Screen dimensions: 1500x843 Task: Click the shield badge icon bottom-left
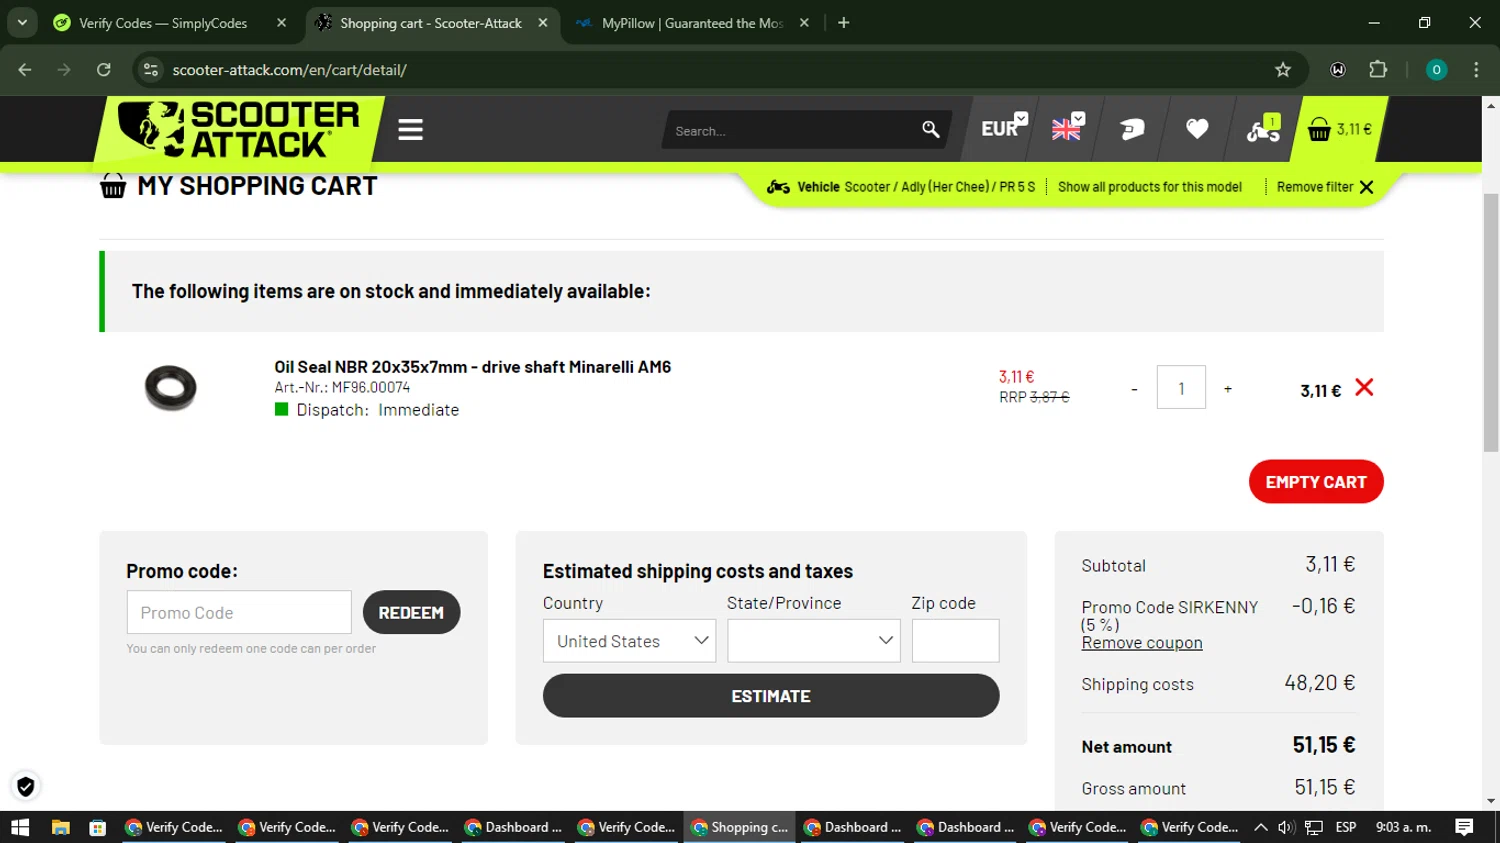(x=26, y=786)
